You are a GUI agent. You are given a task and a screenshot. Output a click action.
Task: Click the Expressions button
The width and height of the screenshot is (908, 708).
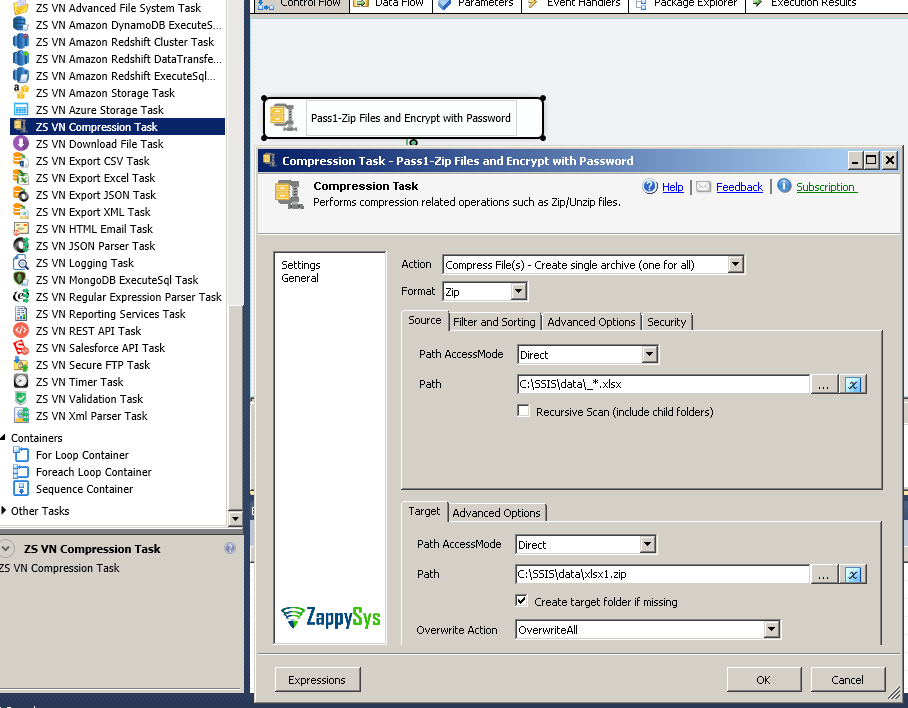point(317,679)
